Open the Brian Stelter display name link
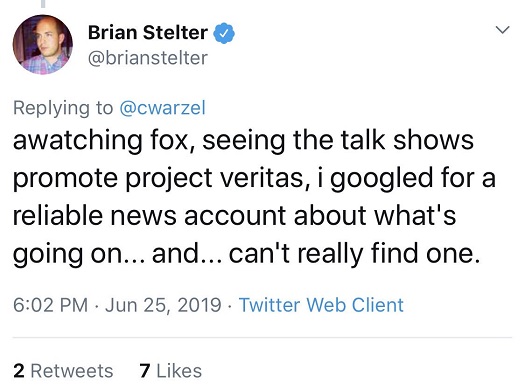Screen dimensions: 525x391 coord(148,32)
